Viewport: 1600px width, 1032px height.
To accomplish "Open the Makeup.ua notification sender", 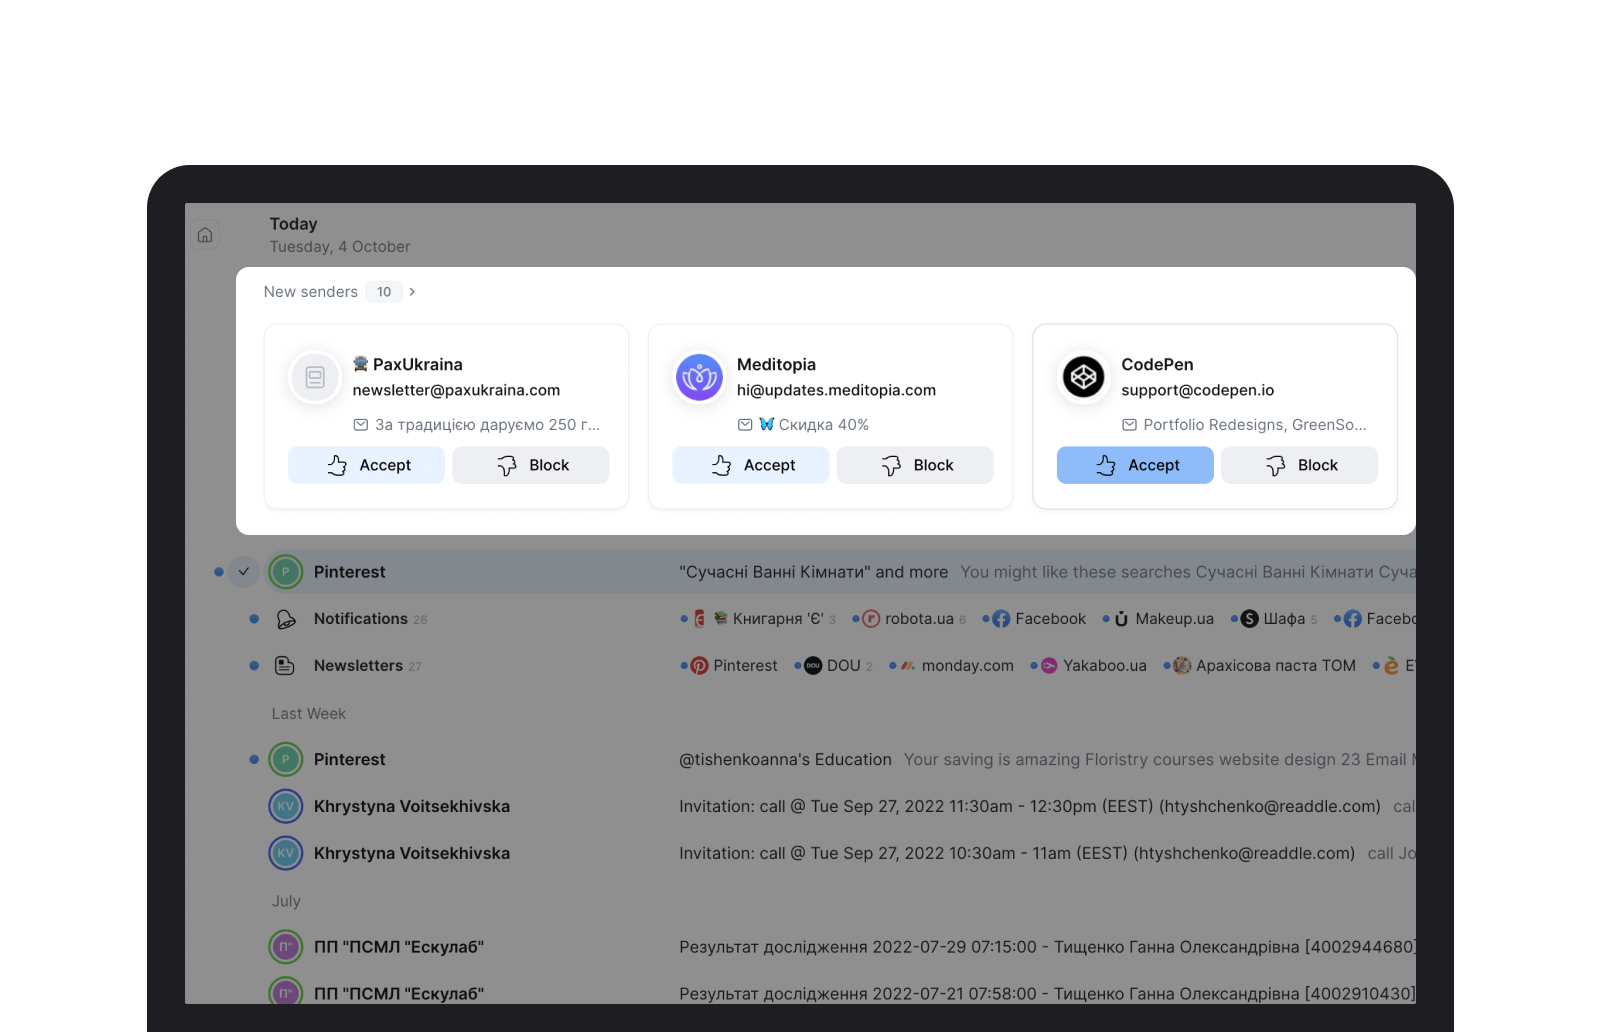I will (x=1163, y=619).
